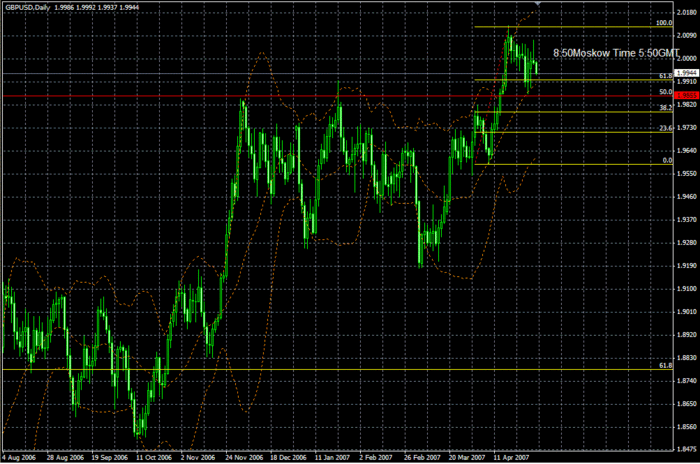The image size is (700, 464).
Task: Click the 61.8 label near 1.8830 price
Action: [x=666, y=365]
